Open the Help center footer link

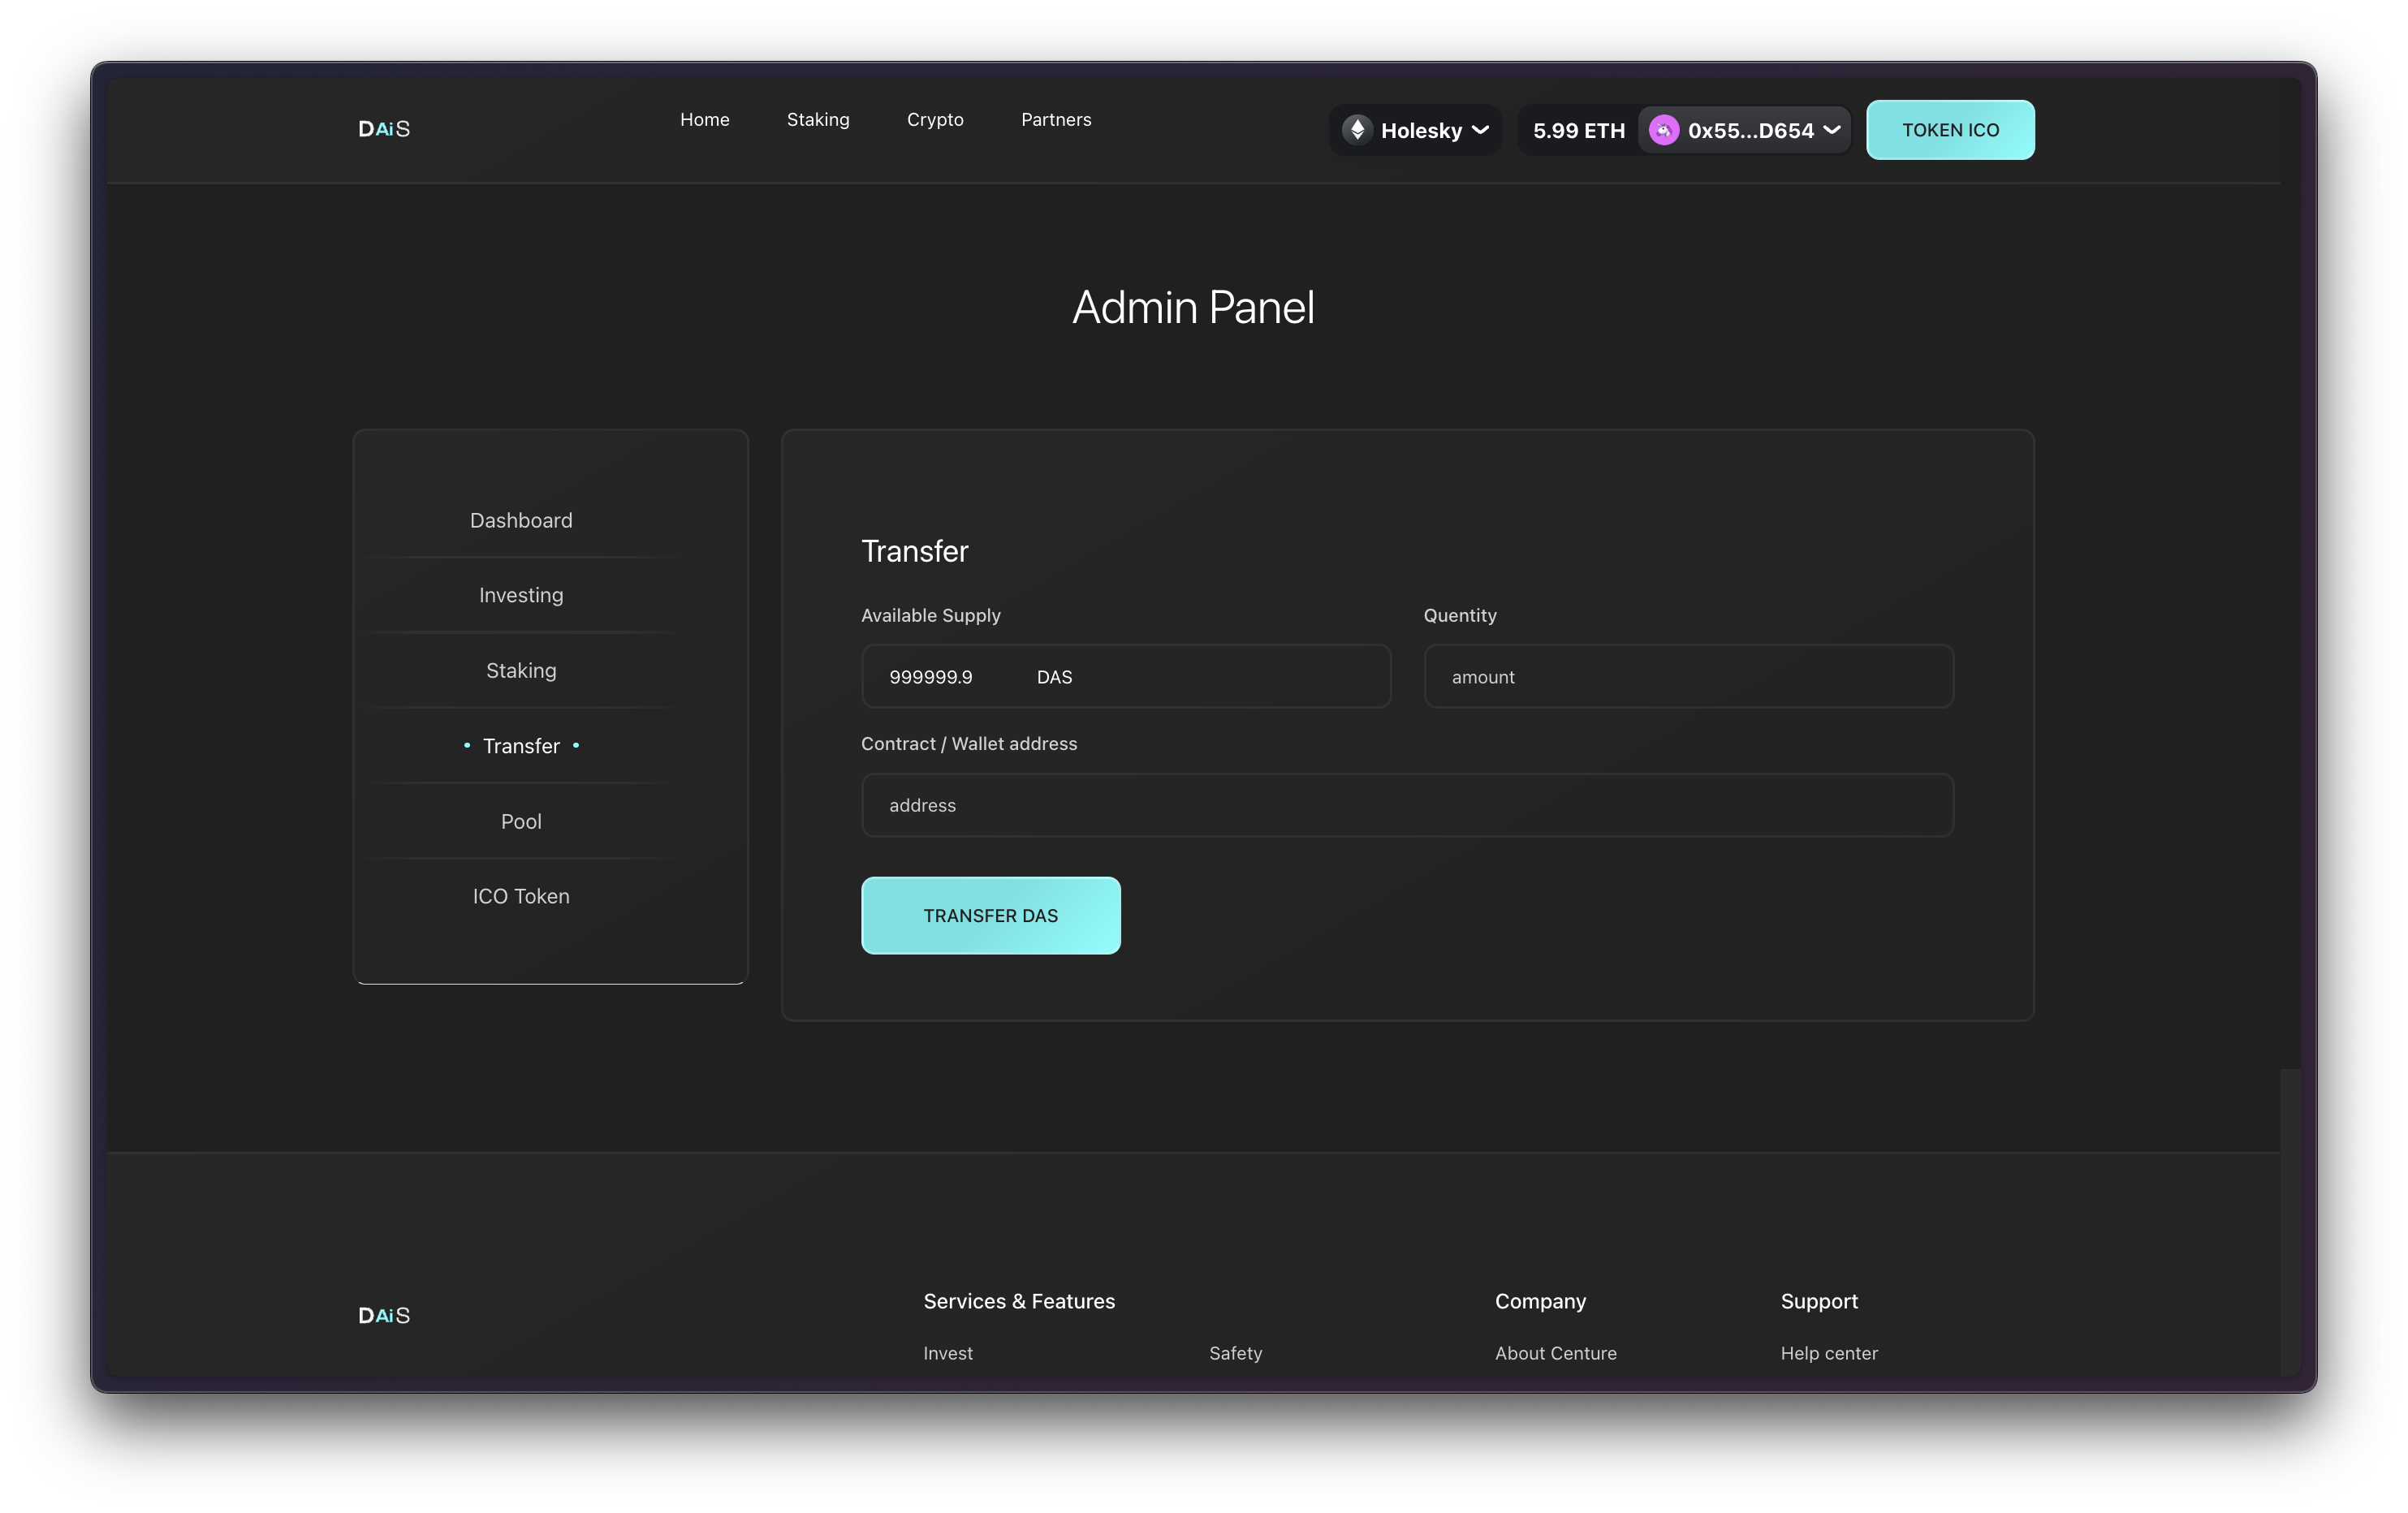click(x=1828, y=1353)
